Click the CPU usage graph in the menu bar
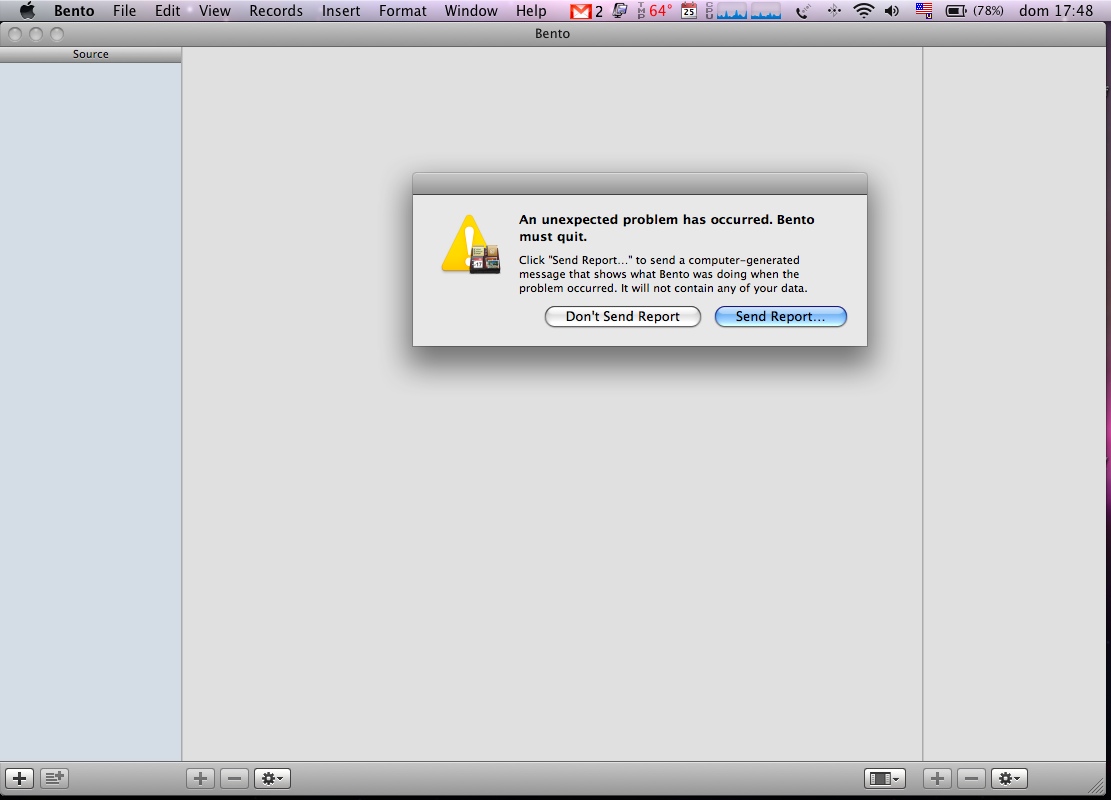 (x=743, y=11)
